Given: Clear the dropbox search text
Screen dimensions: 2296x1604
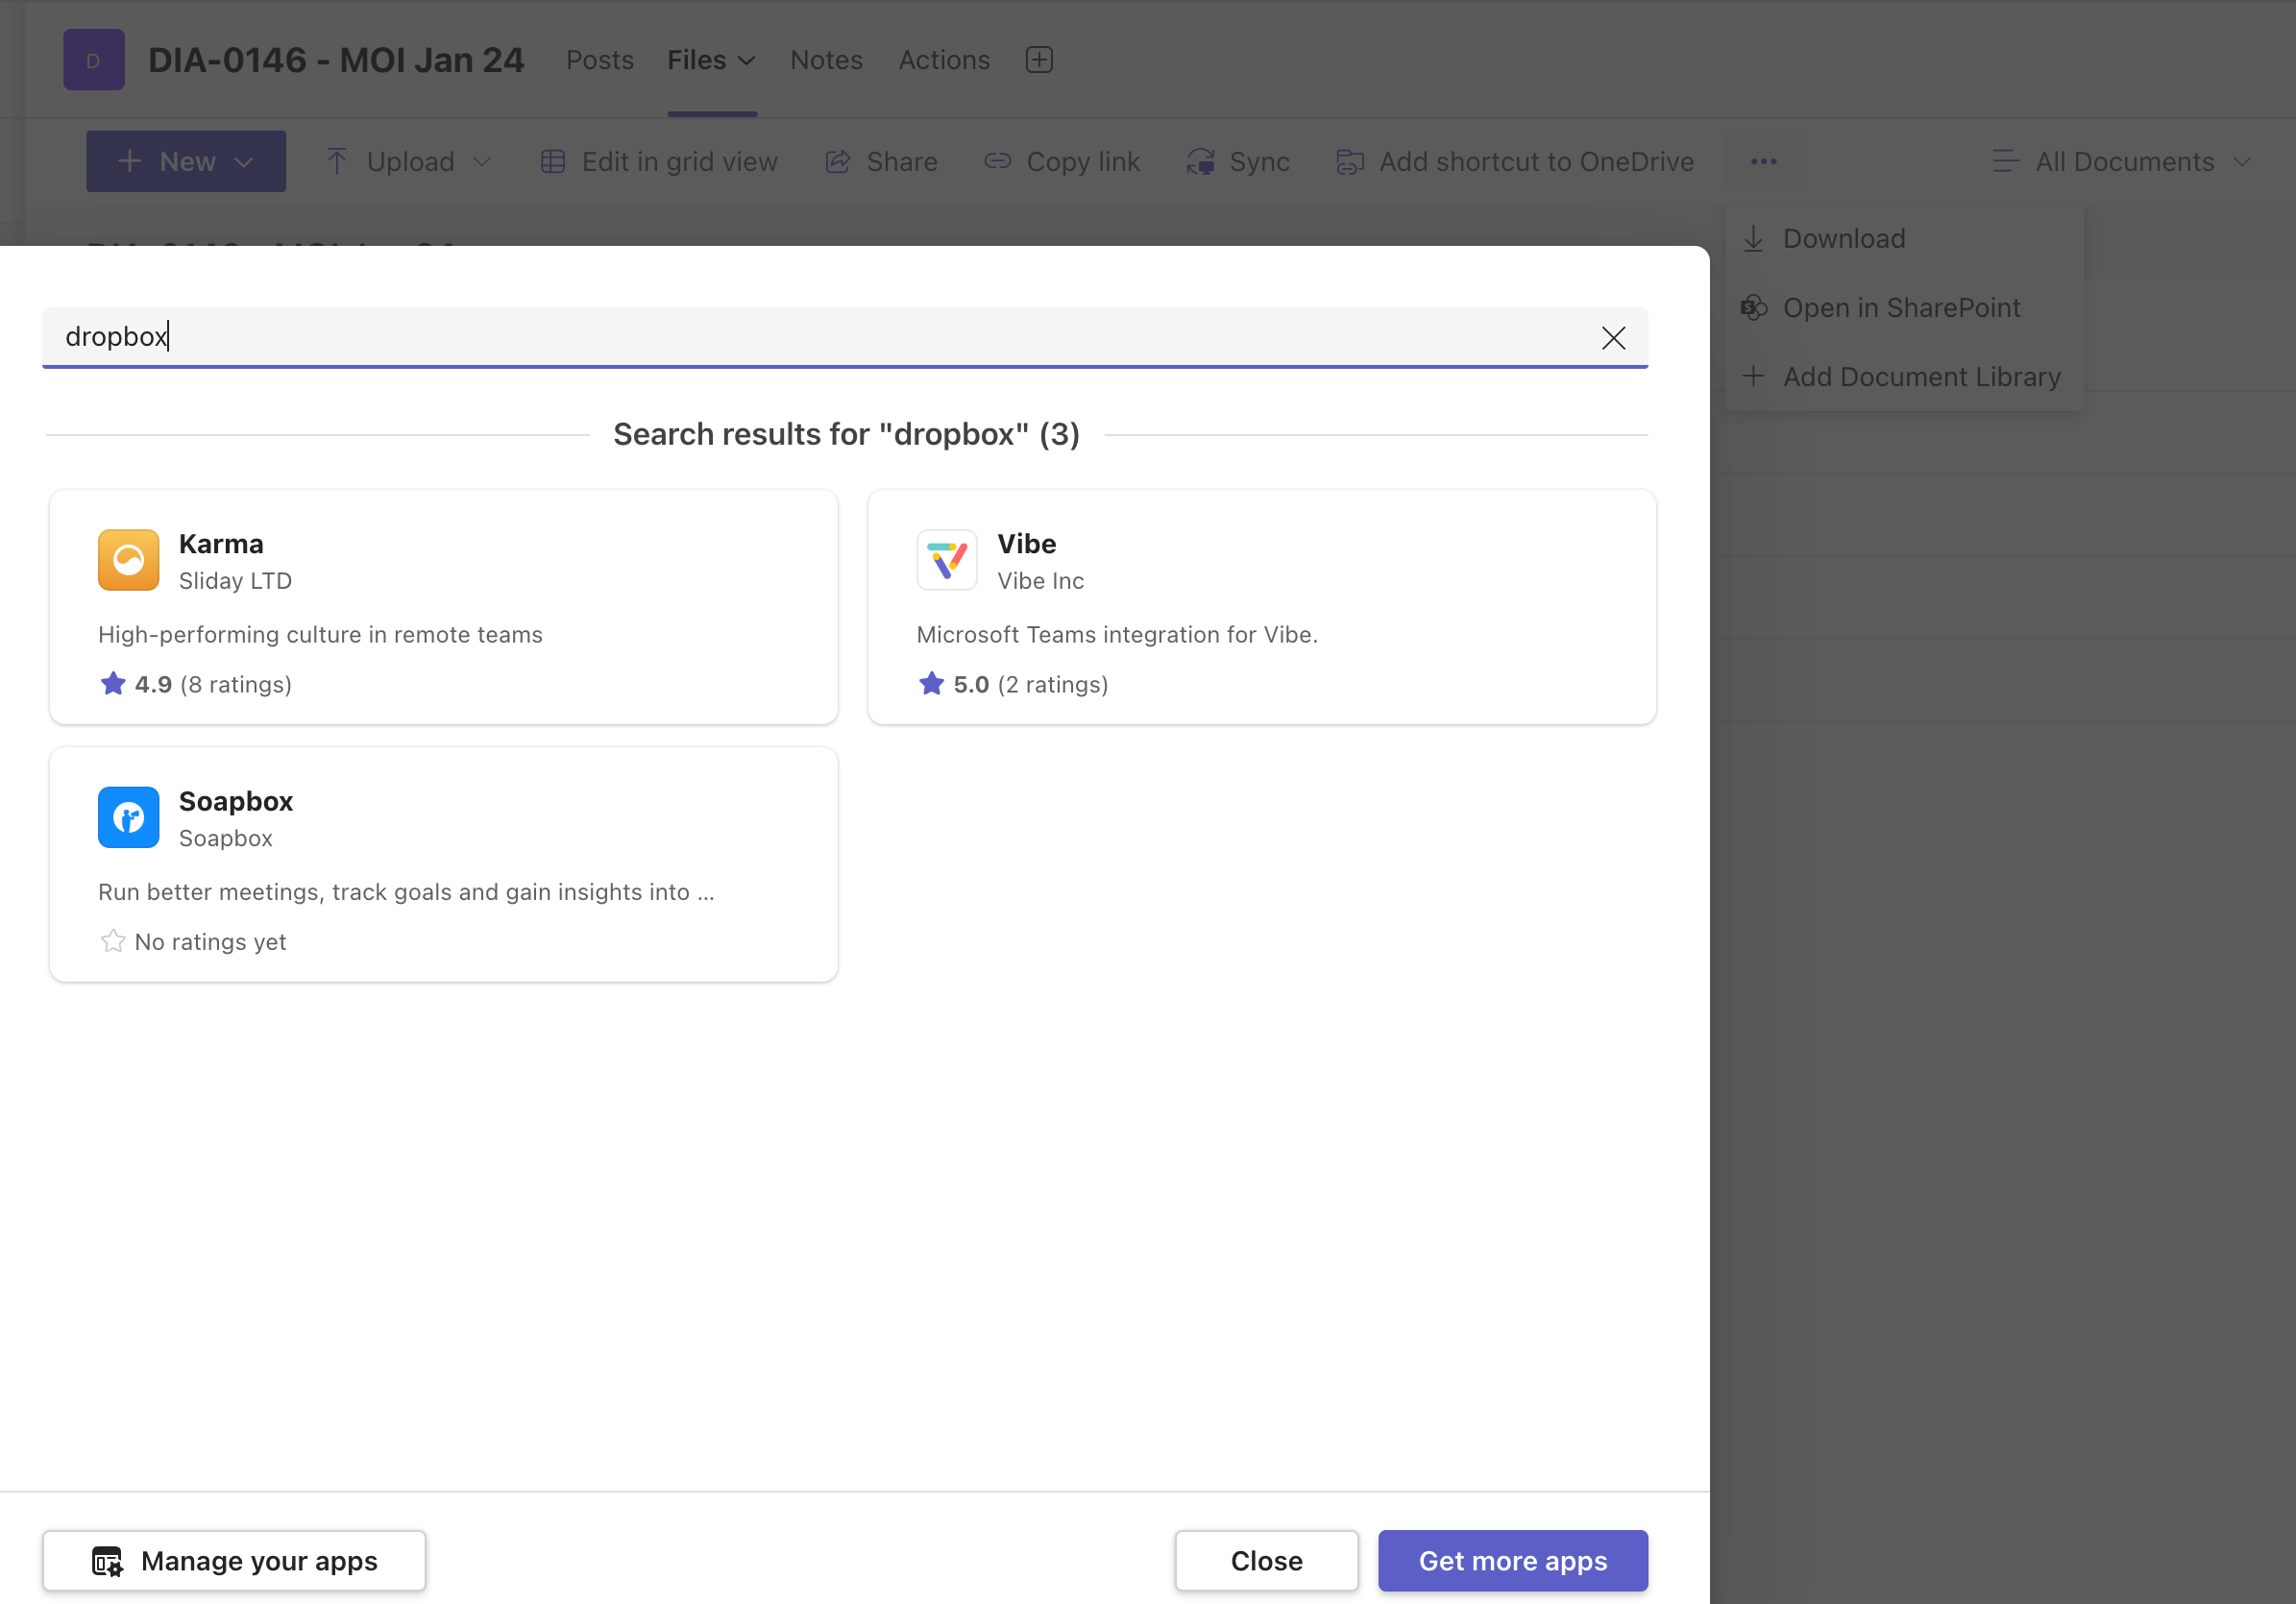Looking at the screenshot, I should tap(1612, 338).
